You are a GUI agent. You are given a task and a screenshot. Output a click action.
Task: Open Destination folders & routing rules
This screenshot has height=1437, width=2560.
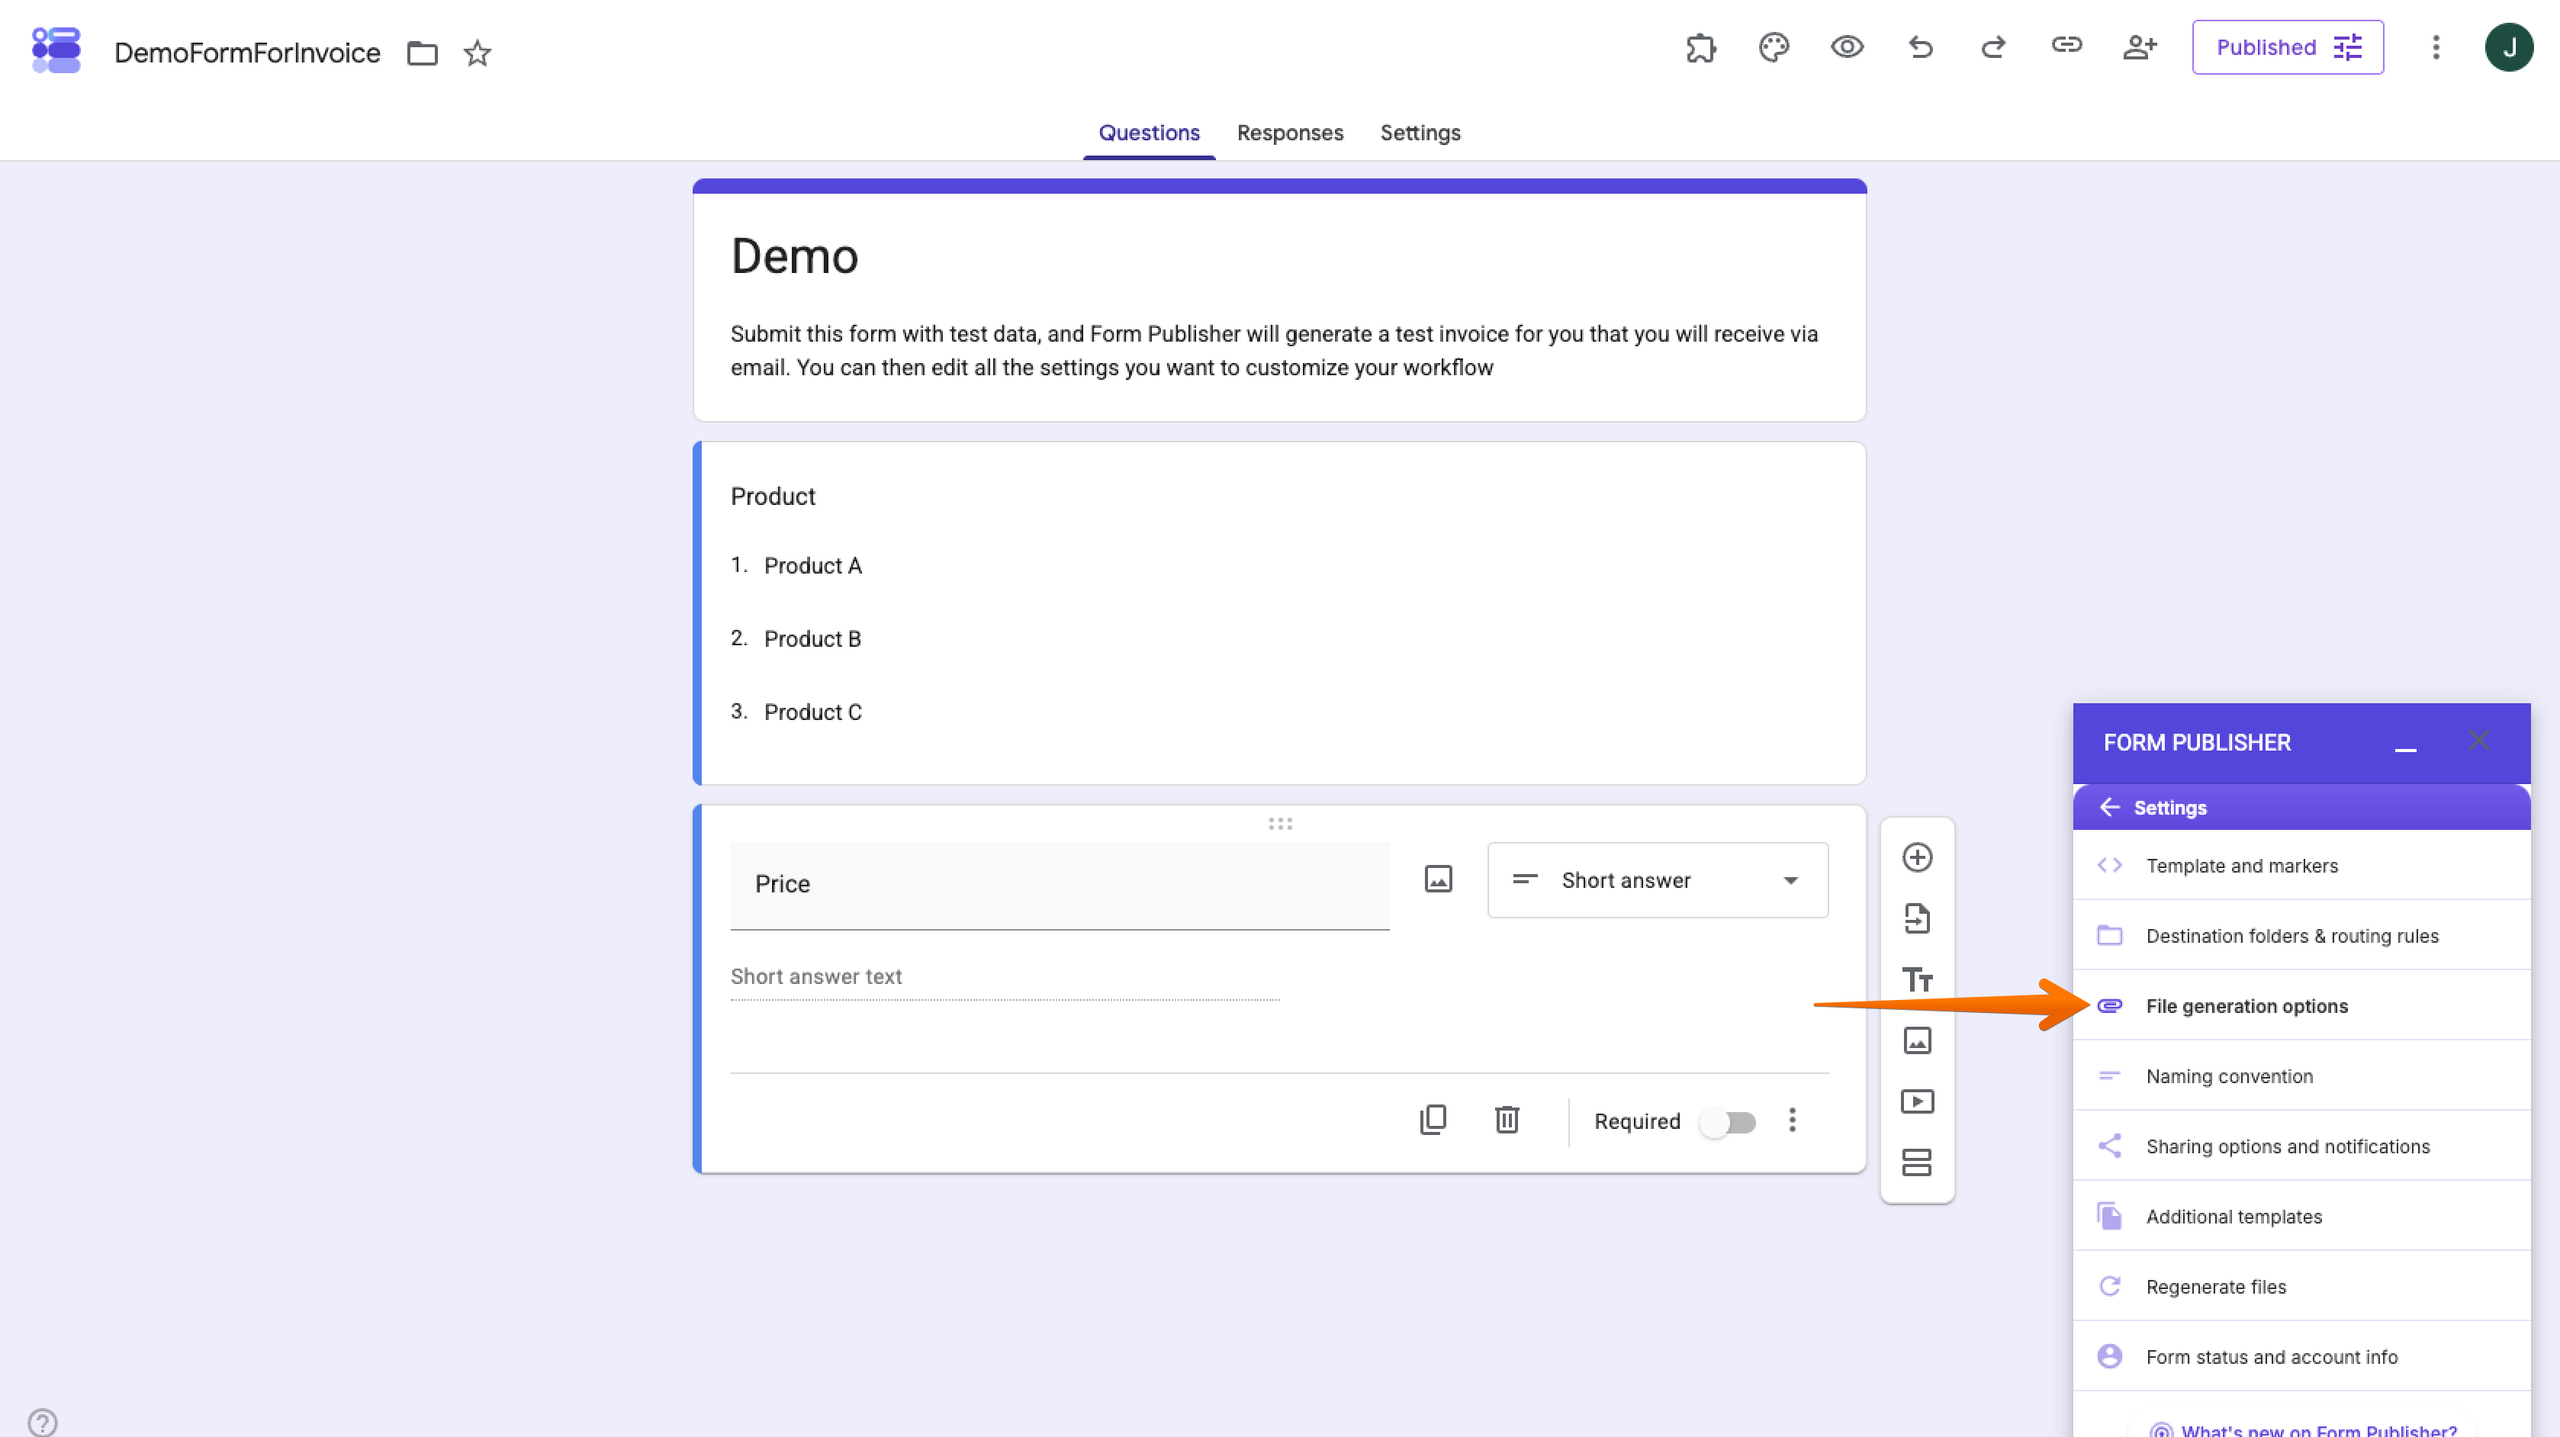pyautogui.click(x=2301, y=935)
